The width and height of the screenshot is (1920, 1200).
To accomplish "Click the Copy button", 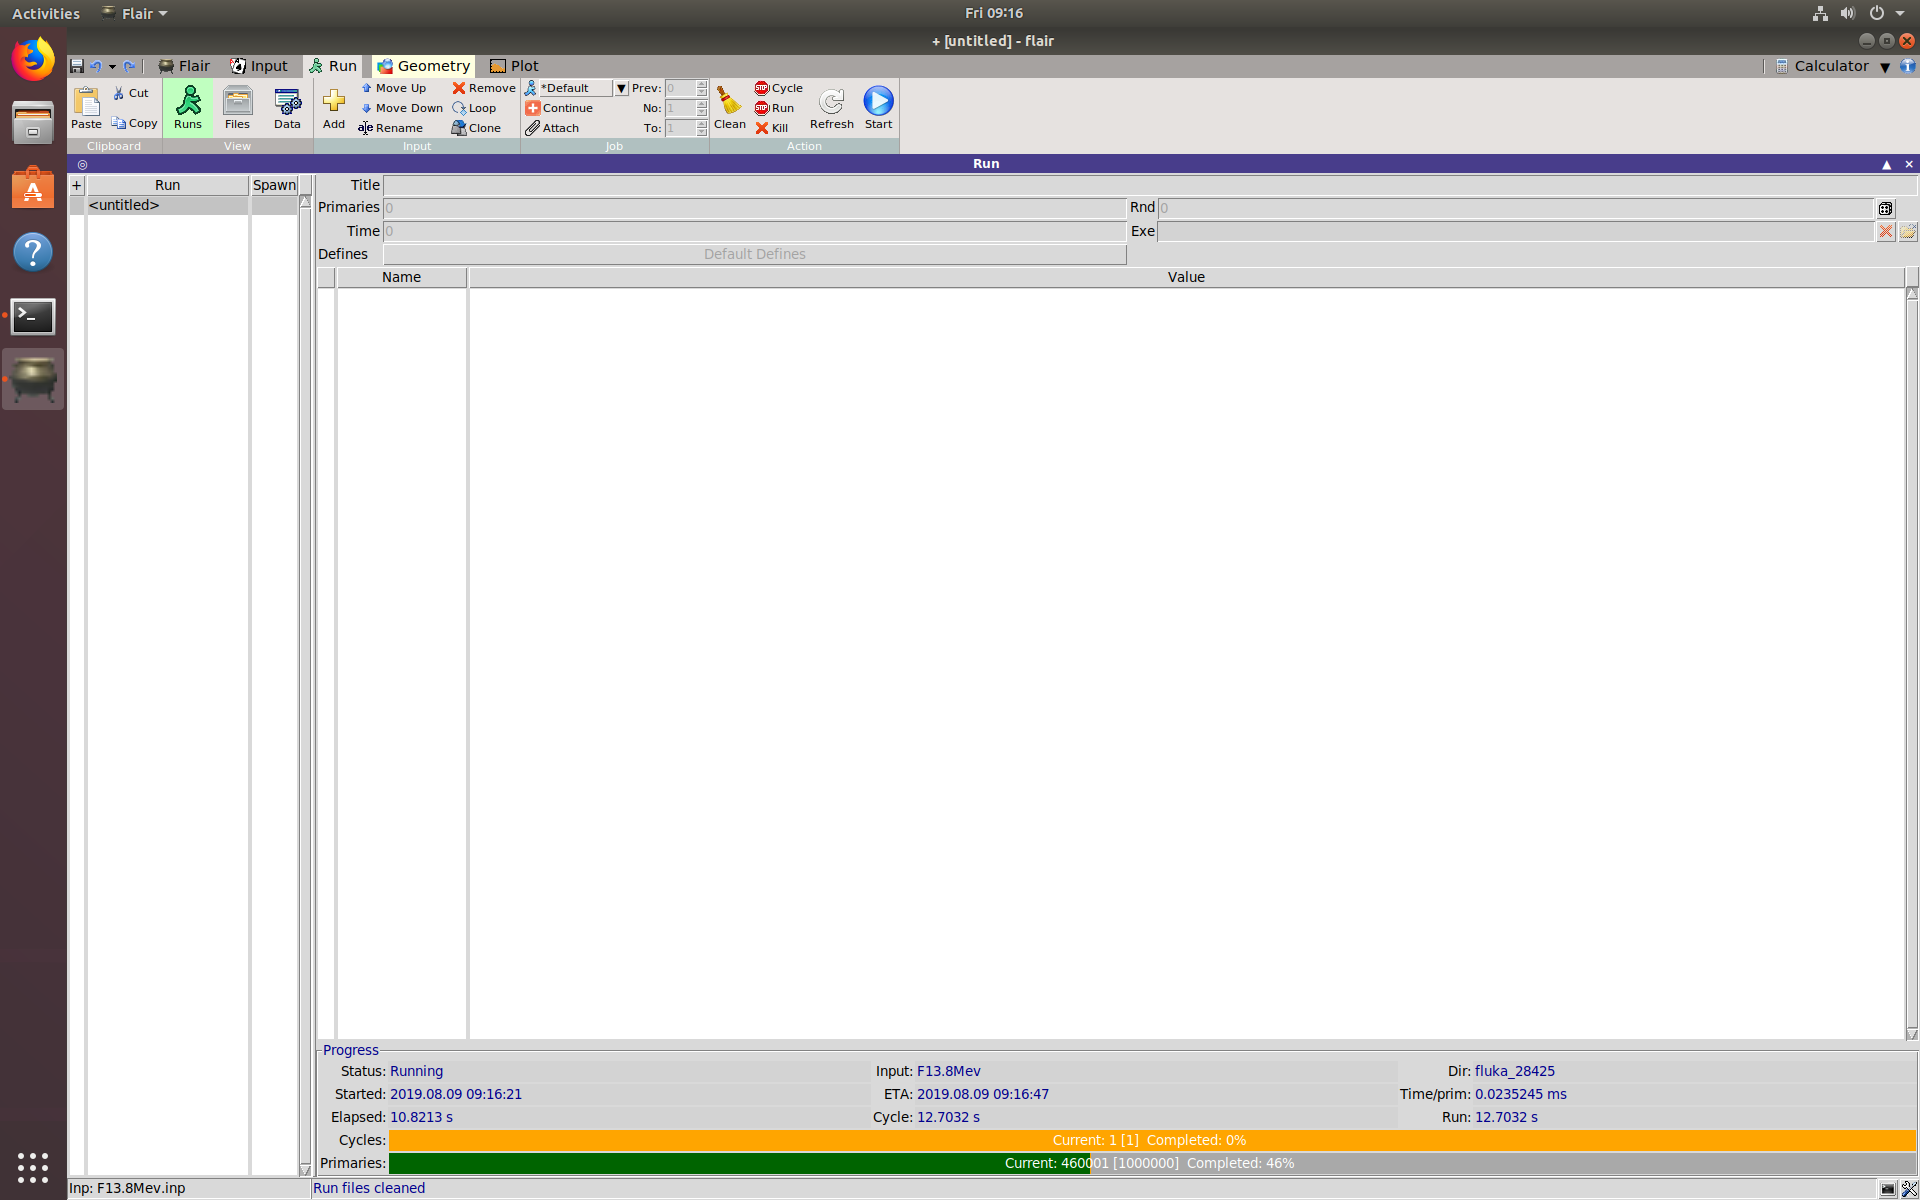I will coord(134,123).
